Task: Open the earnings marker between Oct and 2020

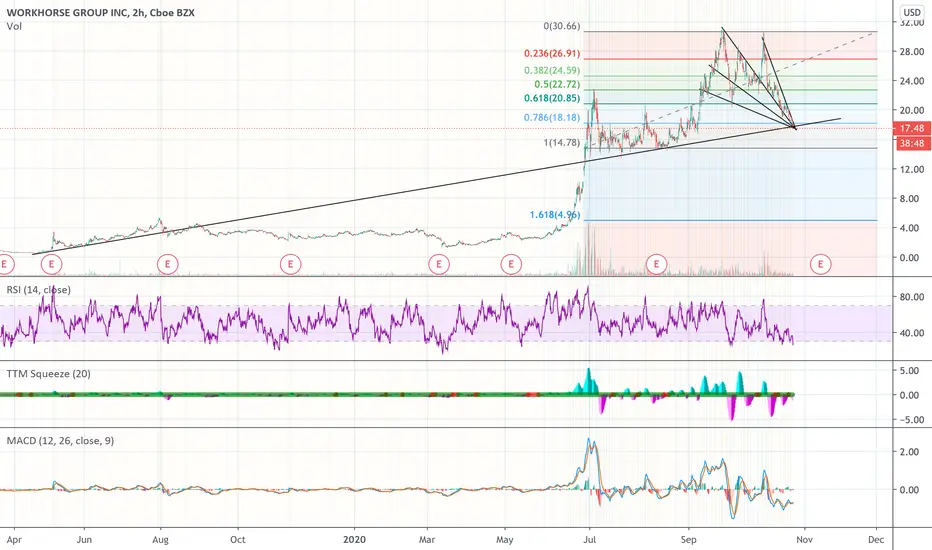Action: tap(291, 263)
